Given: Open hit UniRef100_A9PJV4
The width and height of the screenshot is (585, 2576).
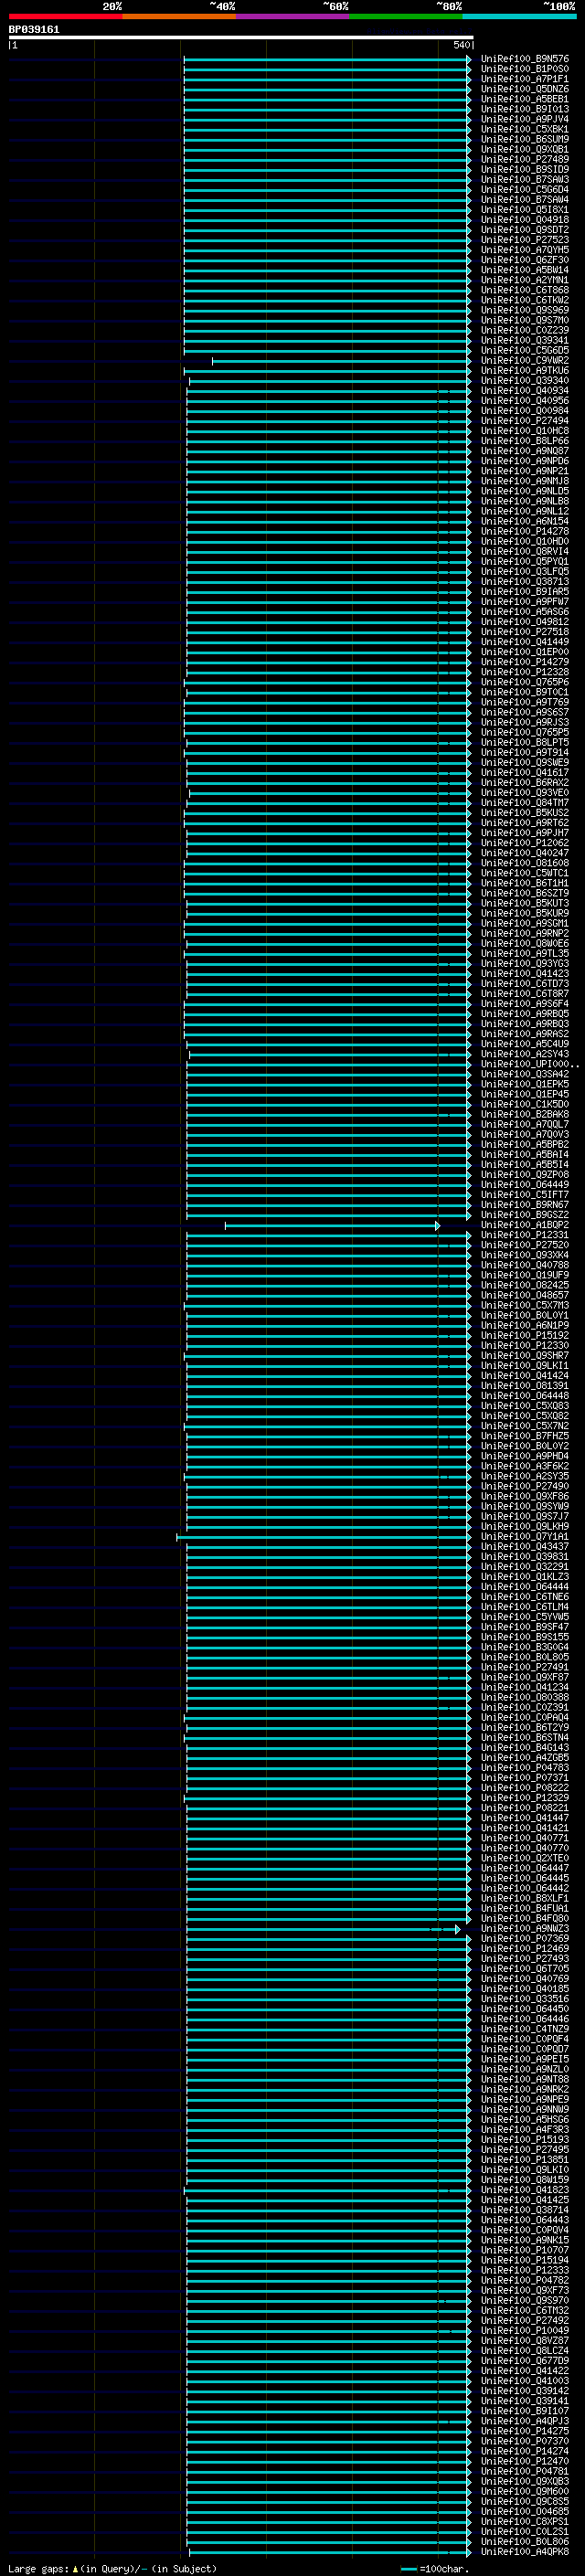Looking at the screenshot, I should (525, 119).
